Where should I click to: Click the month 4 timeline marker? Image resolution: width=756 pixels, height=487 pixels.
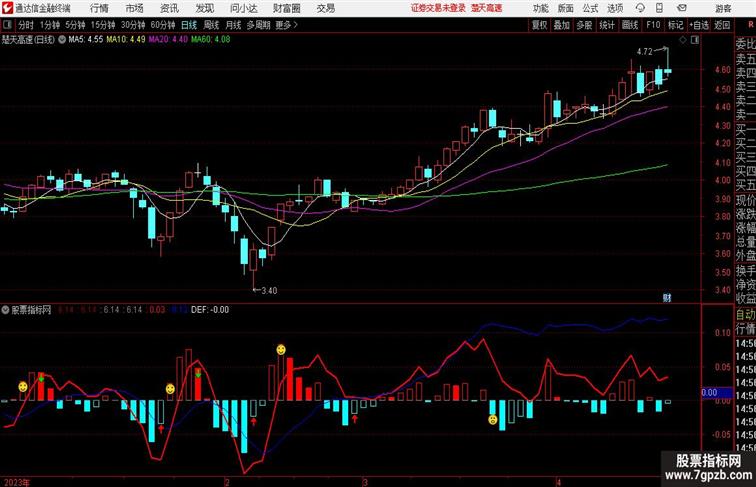click(x=559, y=482)
